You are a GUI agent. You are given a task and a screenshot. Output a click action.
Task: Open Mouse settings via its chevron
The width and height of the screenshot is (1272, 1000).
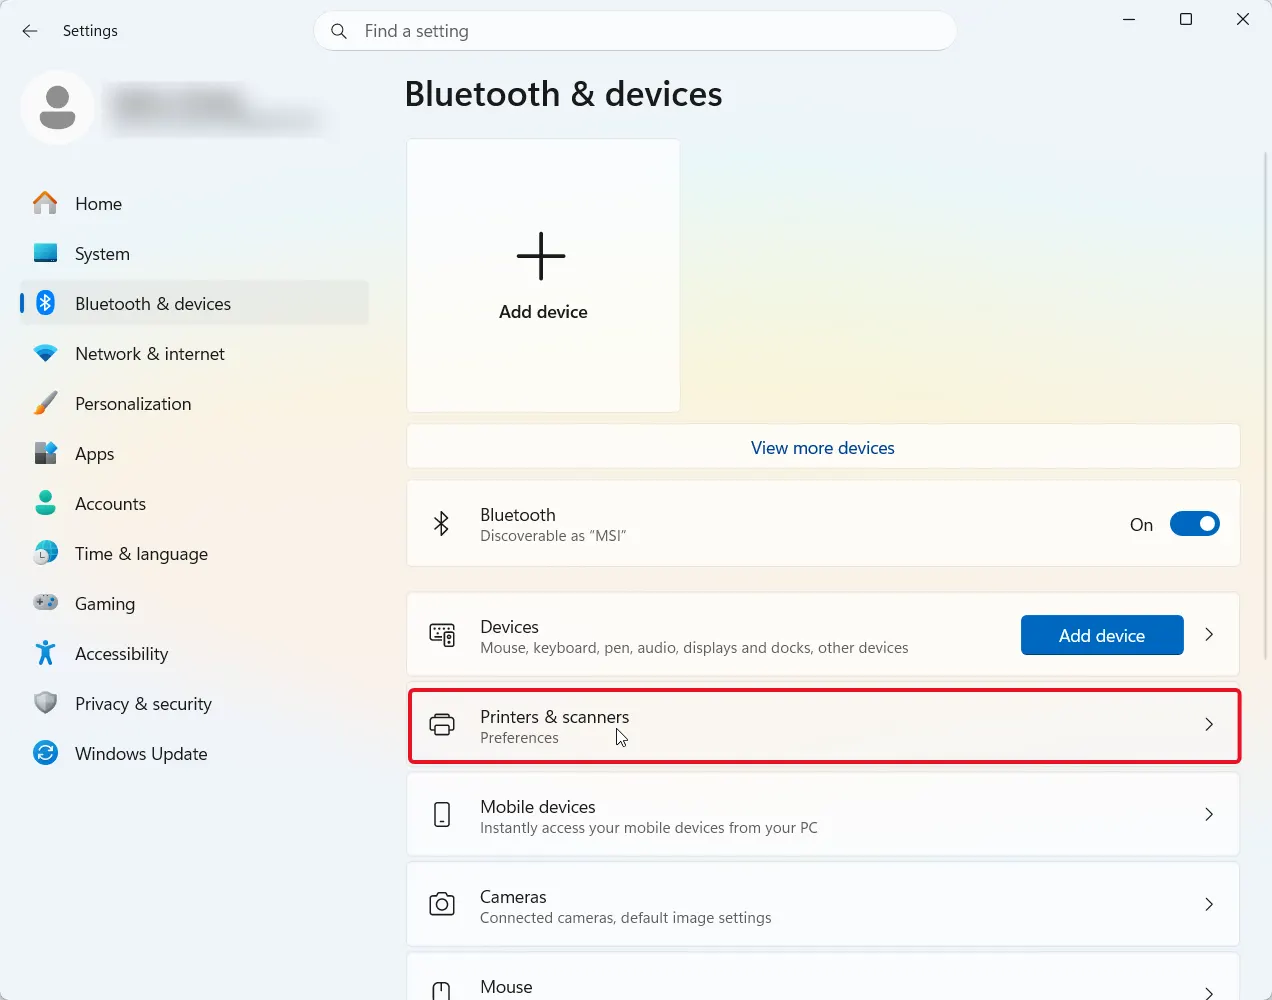(1209, 992)
